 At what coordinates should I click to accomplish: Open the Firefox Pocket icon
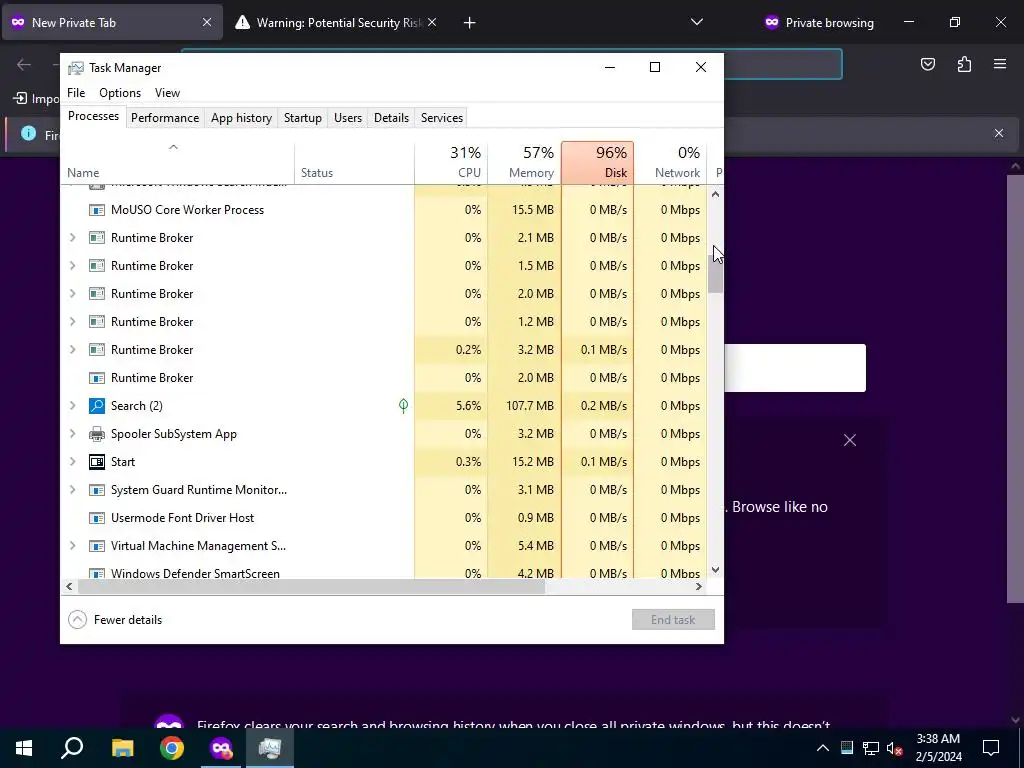pyautogui.click(x=927, y=64)
